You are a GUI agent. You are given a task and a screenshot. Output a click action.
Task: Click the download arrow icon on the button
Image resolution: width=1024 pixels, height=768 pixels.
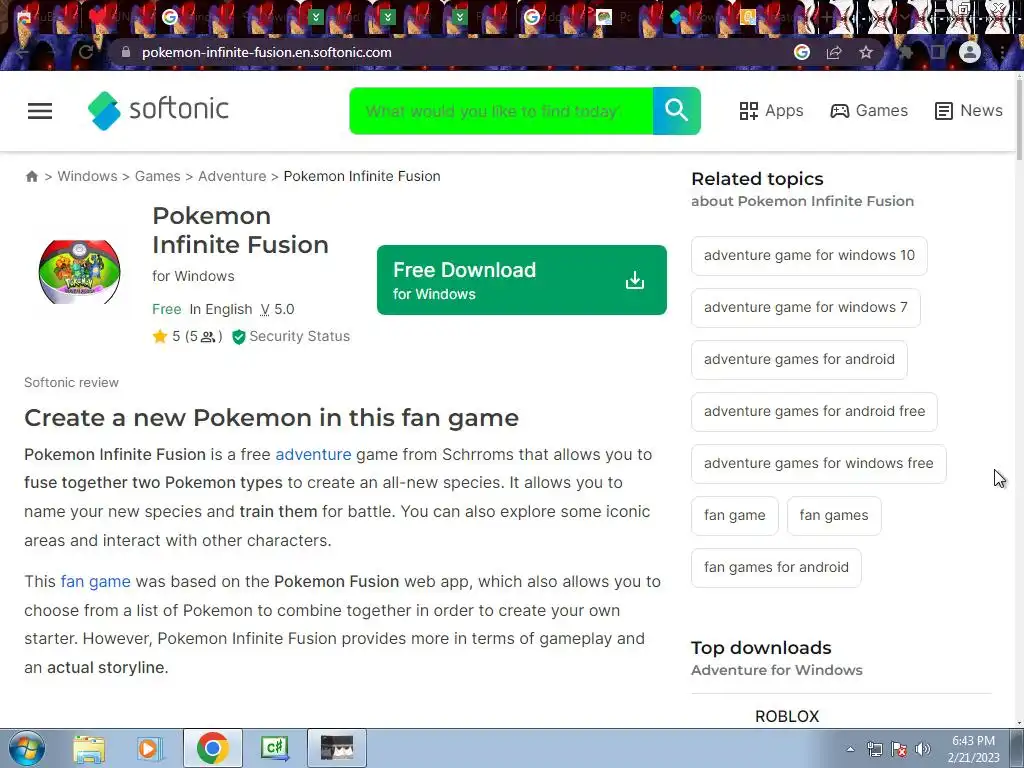tap(635, 280)
